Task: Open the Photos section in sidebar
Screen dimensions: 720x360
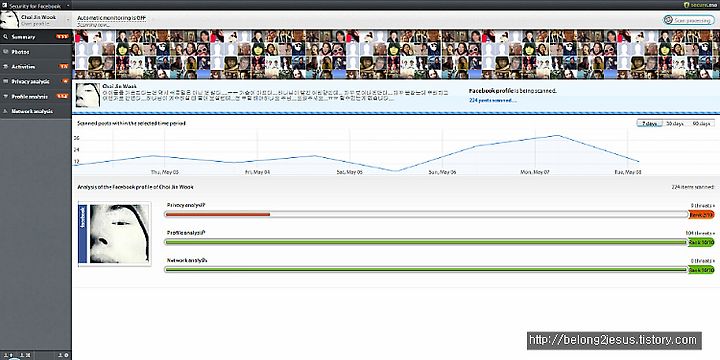Action: tap(35, 52)
